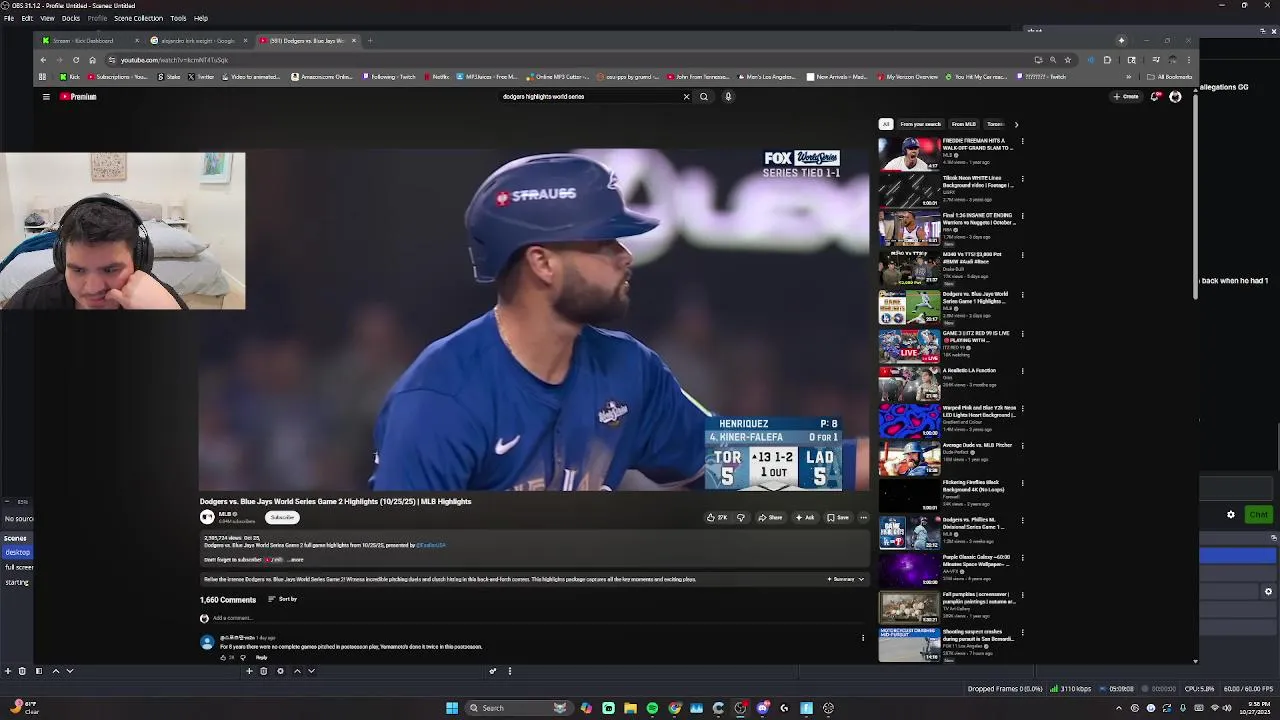Click the YouTube Premium logo
The image size is (1280, 720).
(x=78, y=97)
